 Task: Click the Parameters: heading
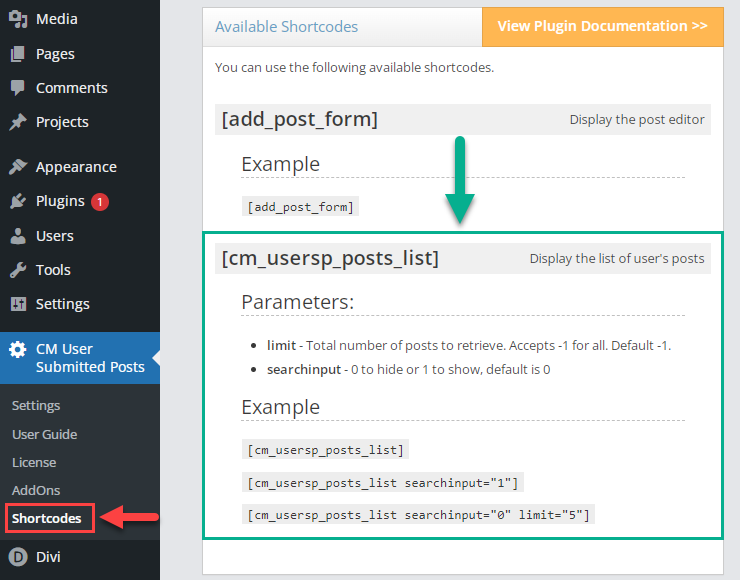point(298,302)
